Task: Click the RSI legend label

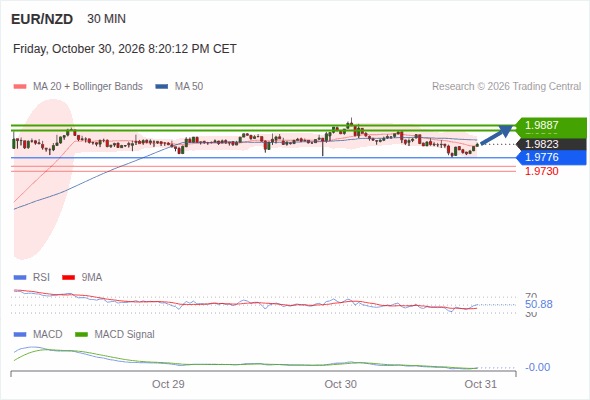Action: [41, 278]
